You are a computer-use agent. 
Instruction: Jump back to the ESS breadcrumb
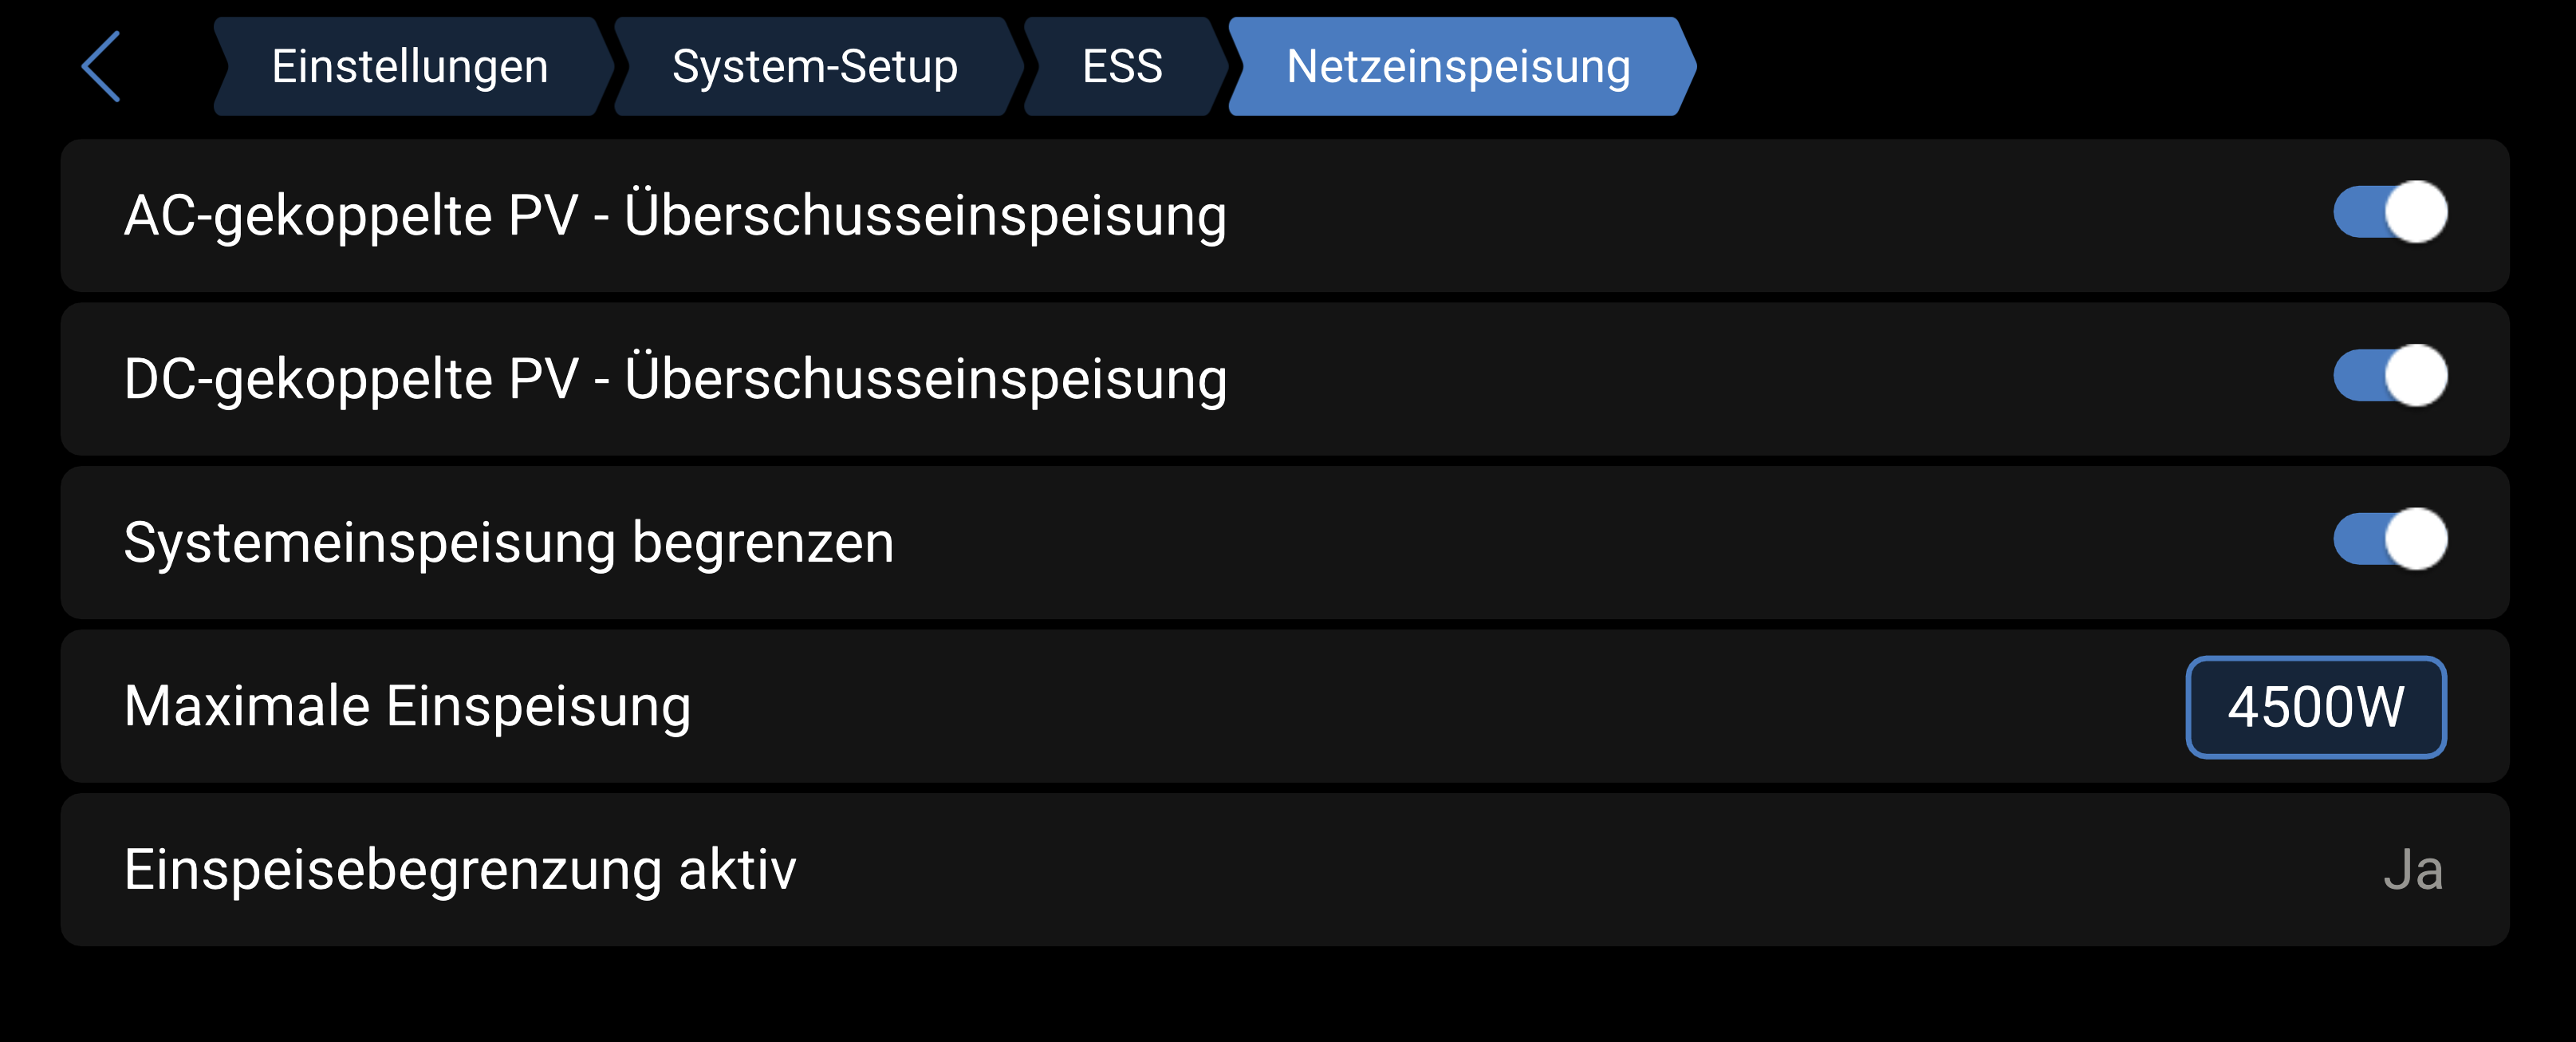[x=1122, y=66]
